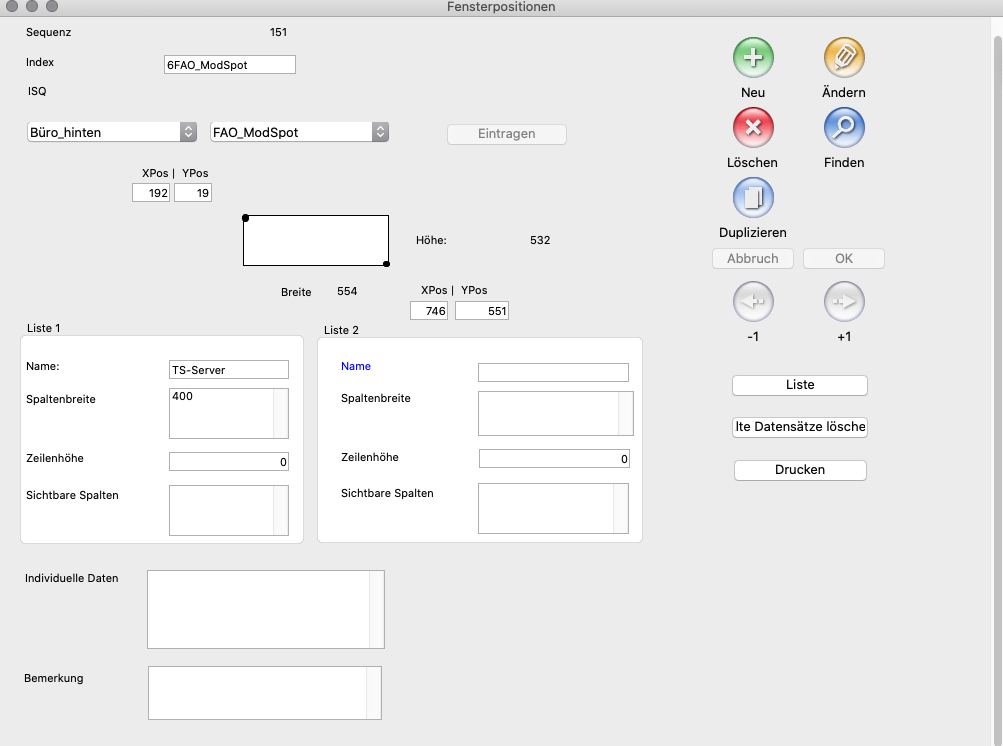
Task: Click the Liste 2 Name input field
Action: tap(553, 372)
